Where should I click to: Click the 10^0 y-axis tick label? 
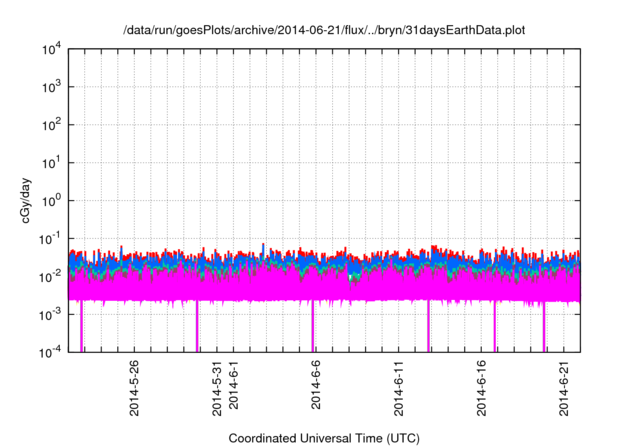[x=52, y=201]
